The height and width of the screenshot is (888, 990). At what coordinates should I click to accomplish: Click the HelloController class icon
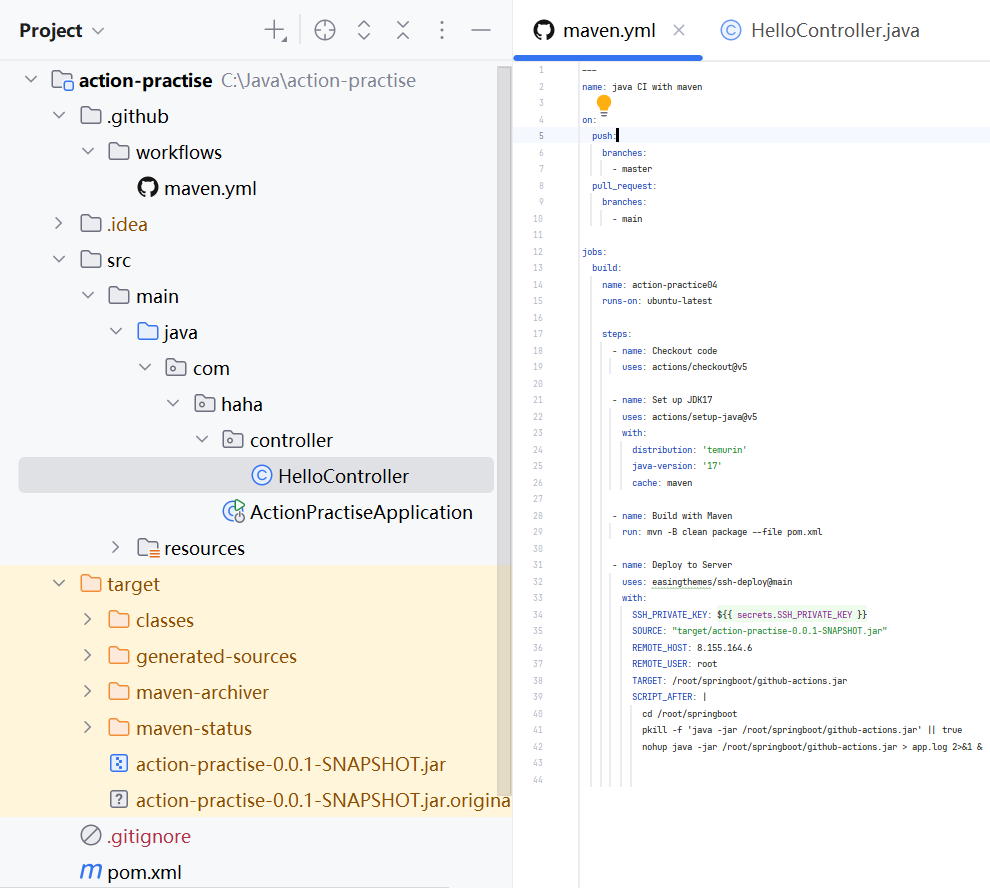coord(262,476)
